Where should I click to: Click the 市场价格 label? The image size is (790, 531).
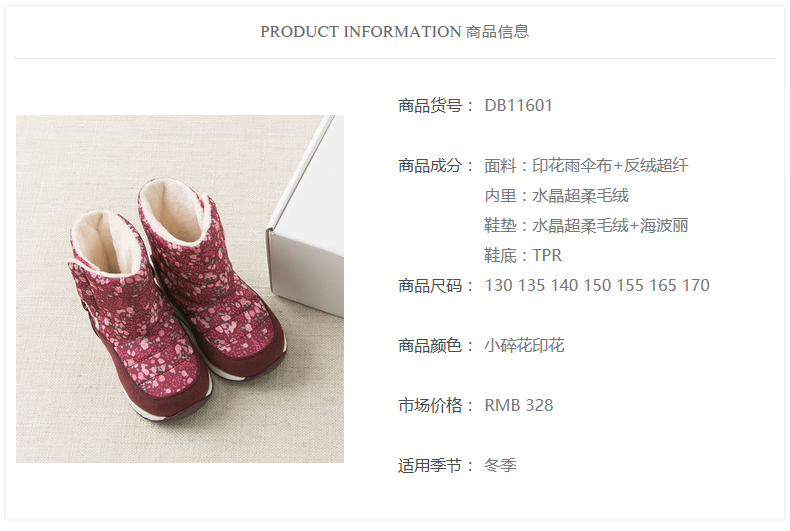[x=430, y=406]
